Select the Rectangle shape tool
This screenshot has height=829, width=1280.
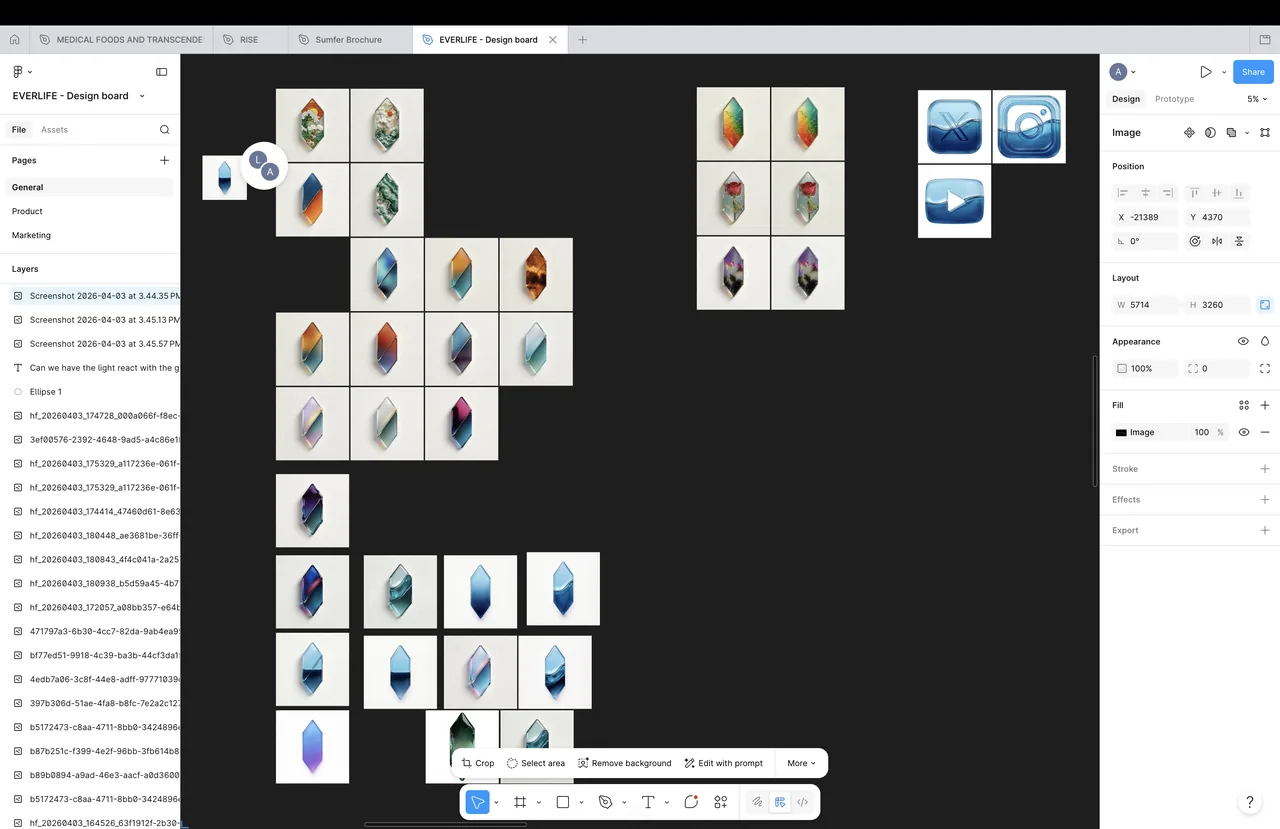pos(563,802)
